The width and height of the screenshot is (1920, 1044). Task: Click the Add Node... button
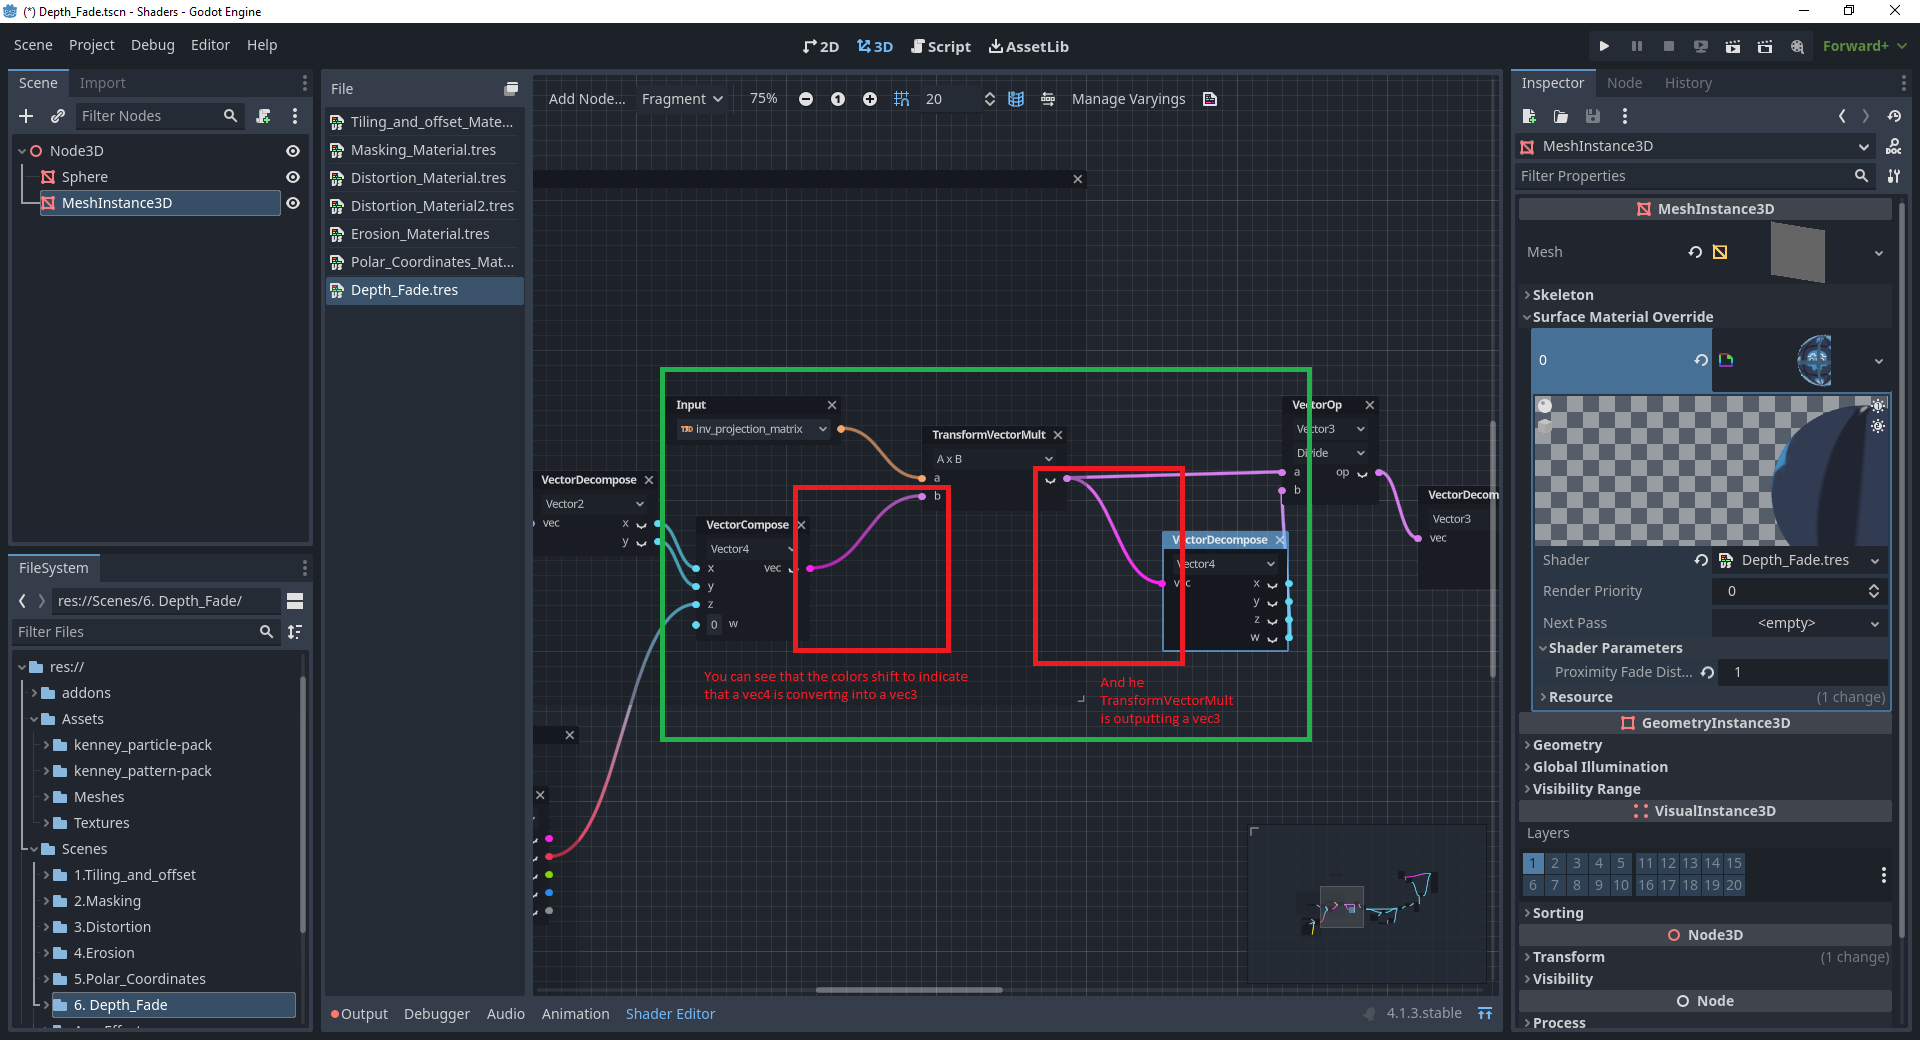click(x=586, y=99)
